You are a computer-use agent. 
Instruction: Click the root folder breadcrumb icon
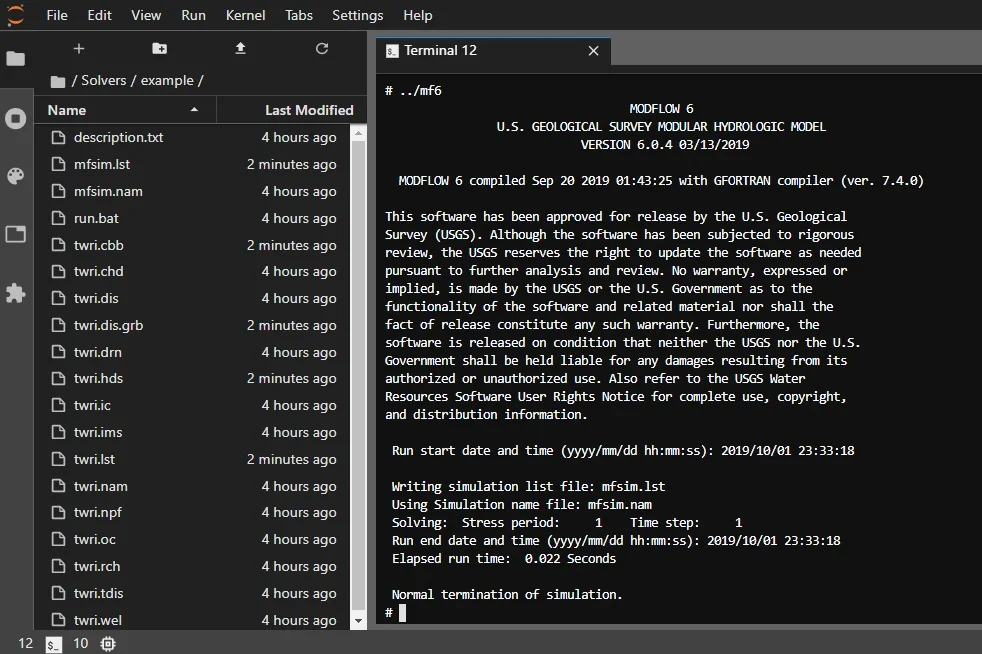58,81
